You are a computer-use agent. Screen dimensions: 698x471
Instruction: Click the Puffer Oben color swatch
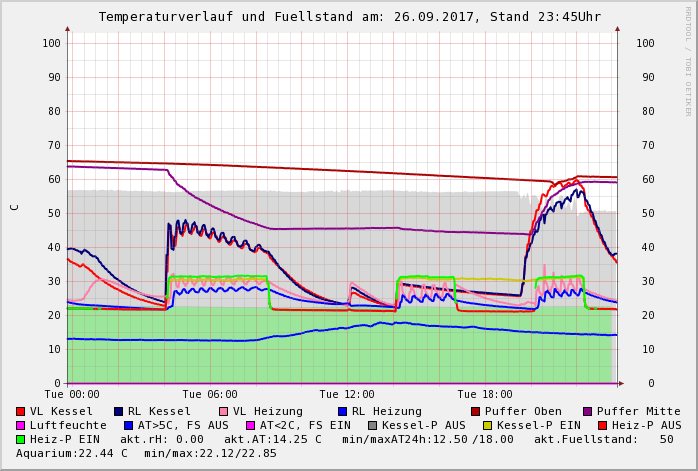pos(475,411)
